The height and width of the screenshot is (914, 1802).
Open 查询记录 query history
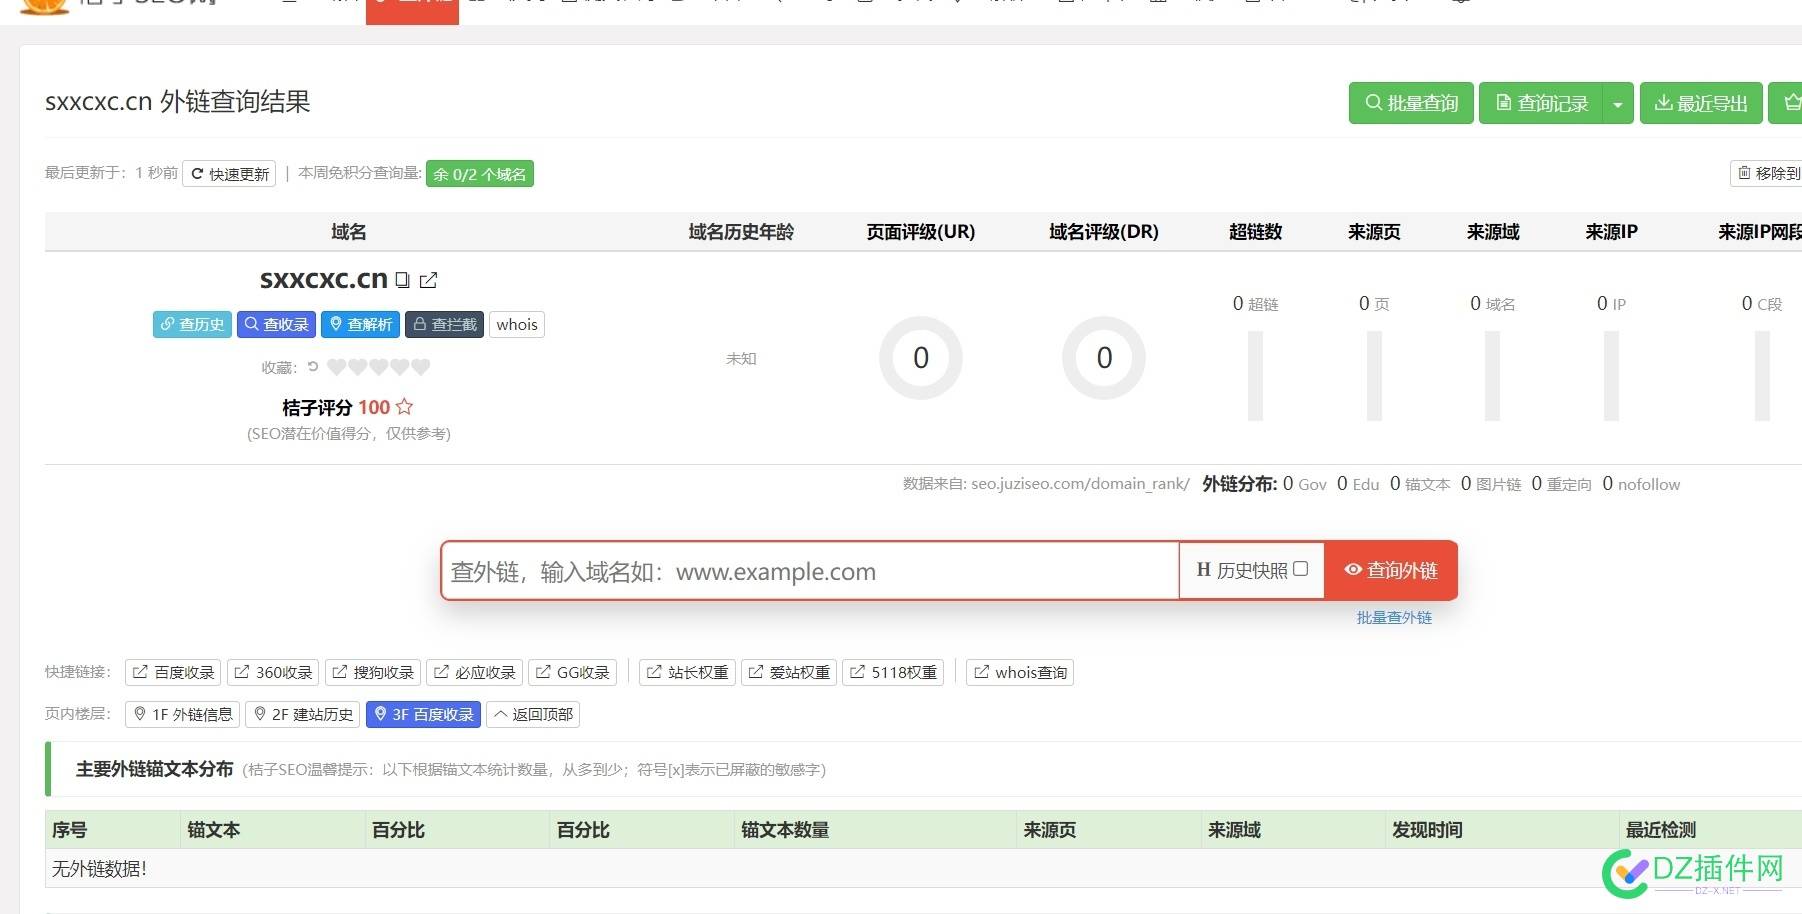[1541, 103]
